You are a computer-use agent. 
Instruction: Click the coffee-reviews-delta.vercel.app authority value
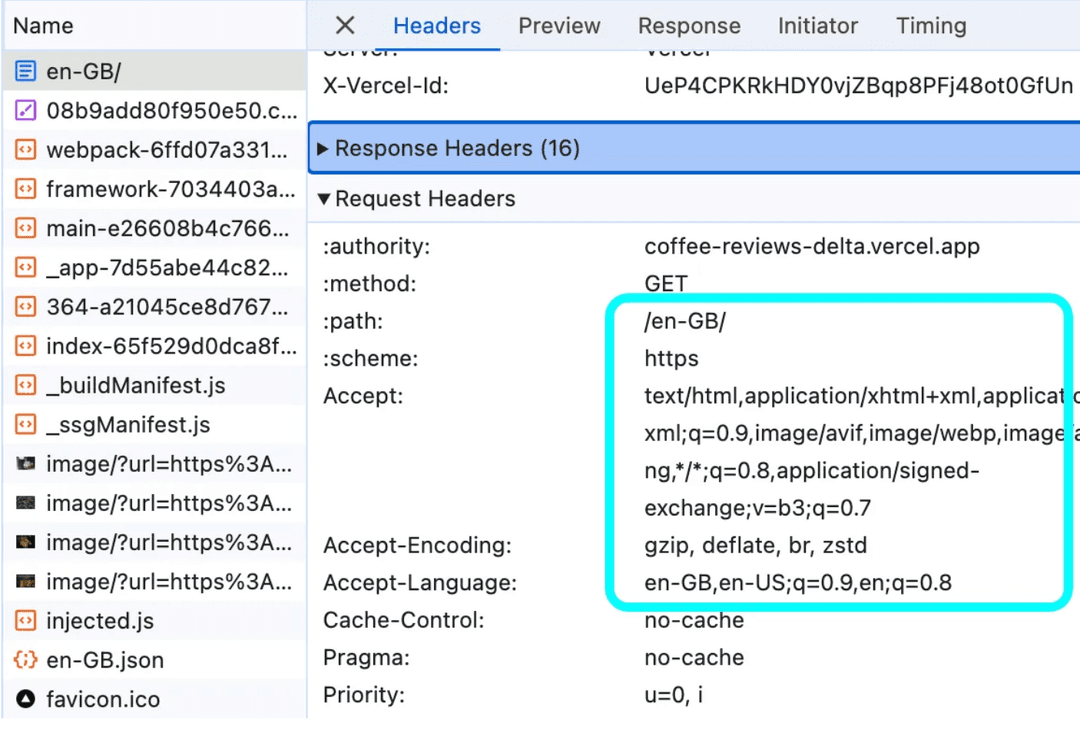pyautogui.click(x=811, y=246)
